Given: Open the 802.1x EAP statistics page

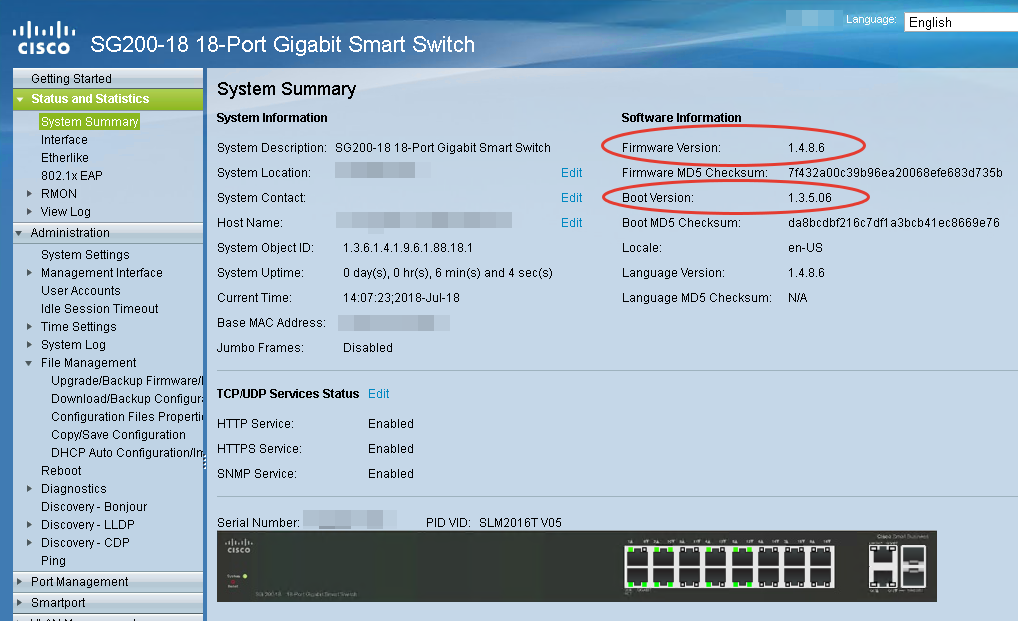Looking at the screenshot, I should (x=71, y=176).
